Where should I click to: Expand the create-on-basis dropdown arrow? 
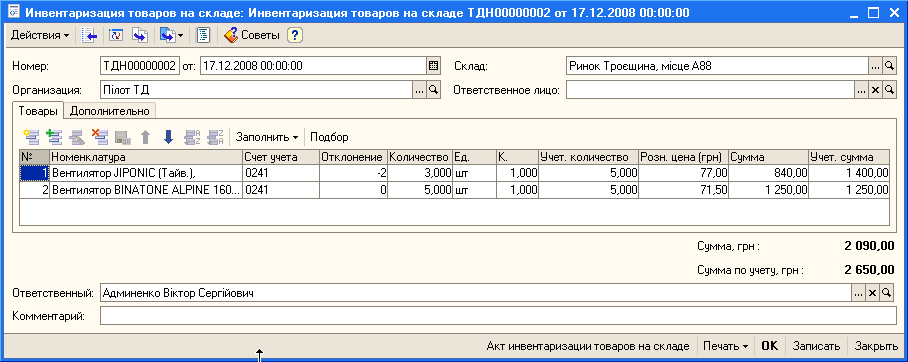click(x=180, y=36)
